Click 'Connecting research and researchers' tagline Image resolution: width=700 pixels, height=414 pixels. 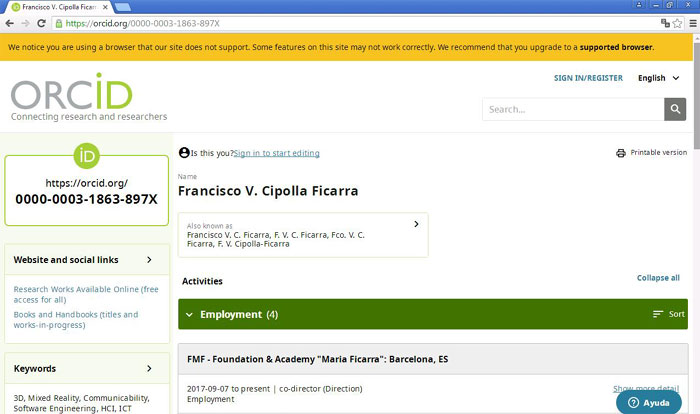[x=89, y=117]
